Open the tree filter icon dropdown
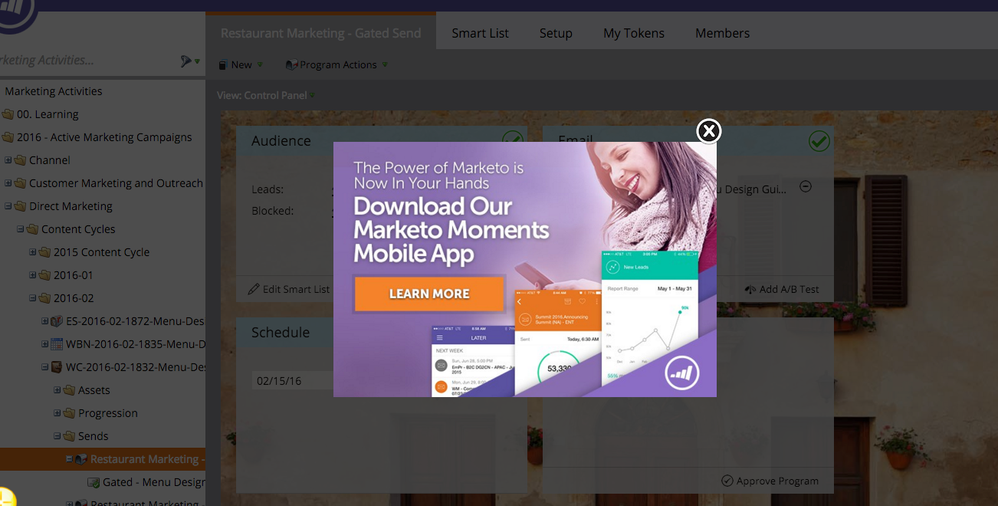 [x=190, y=61]
